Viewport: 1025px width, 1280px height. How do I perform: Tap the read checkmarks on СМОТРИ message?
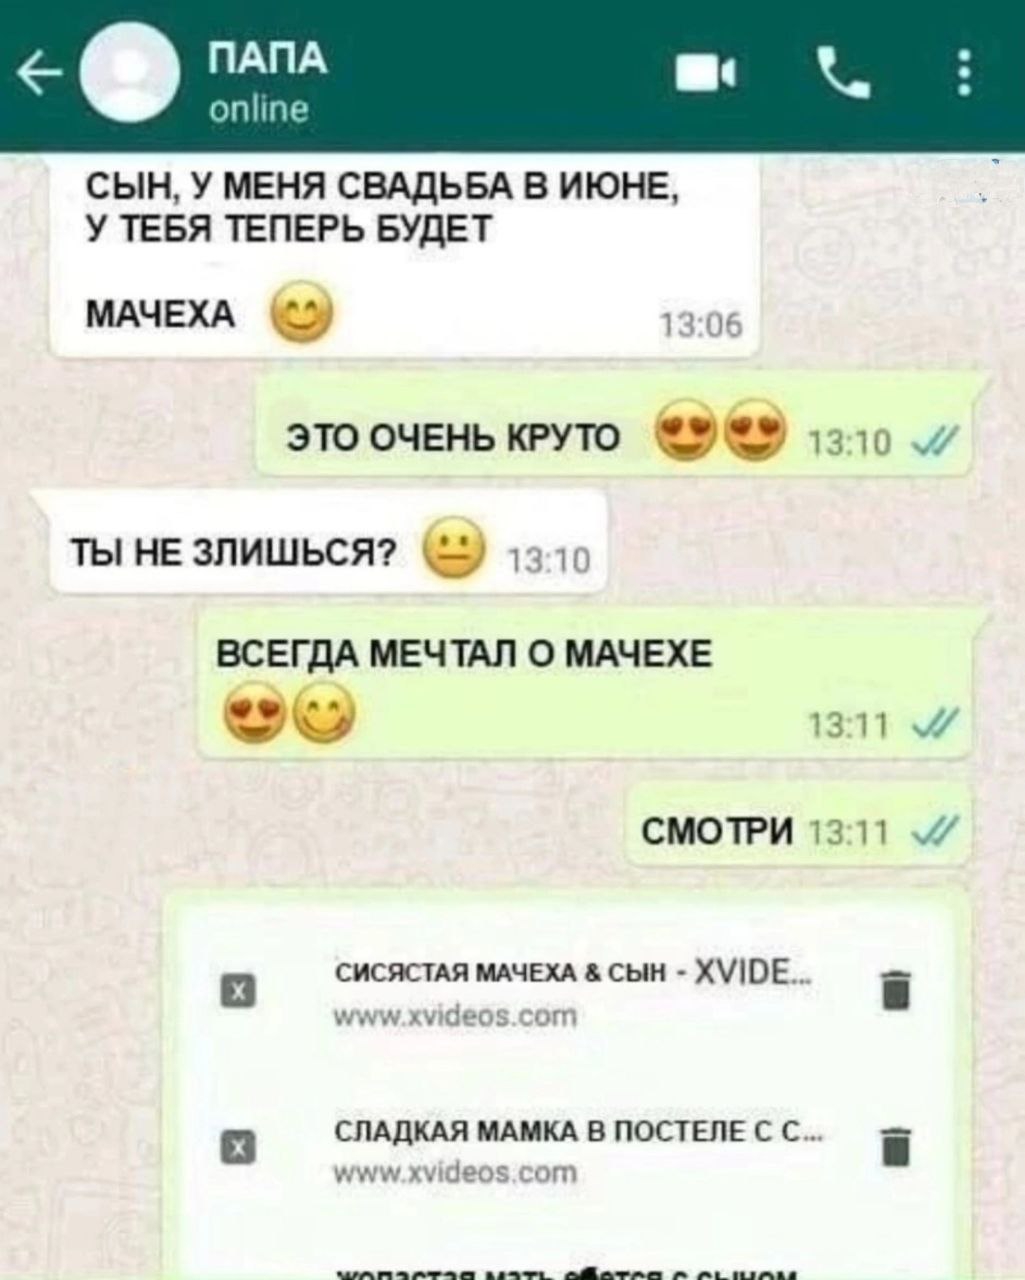(940, 829)
